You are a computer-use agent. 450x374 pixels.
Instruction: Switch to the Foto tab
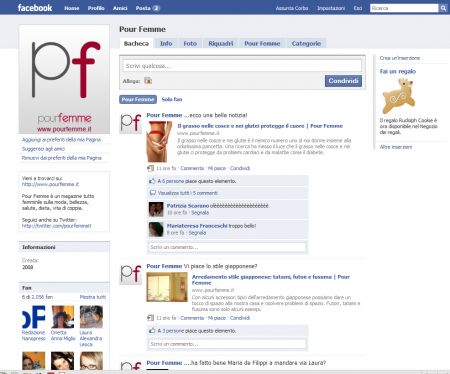tap(190, 43)
